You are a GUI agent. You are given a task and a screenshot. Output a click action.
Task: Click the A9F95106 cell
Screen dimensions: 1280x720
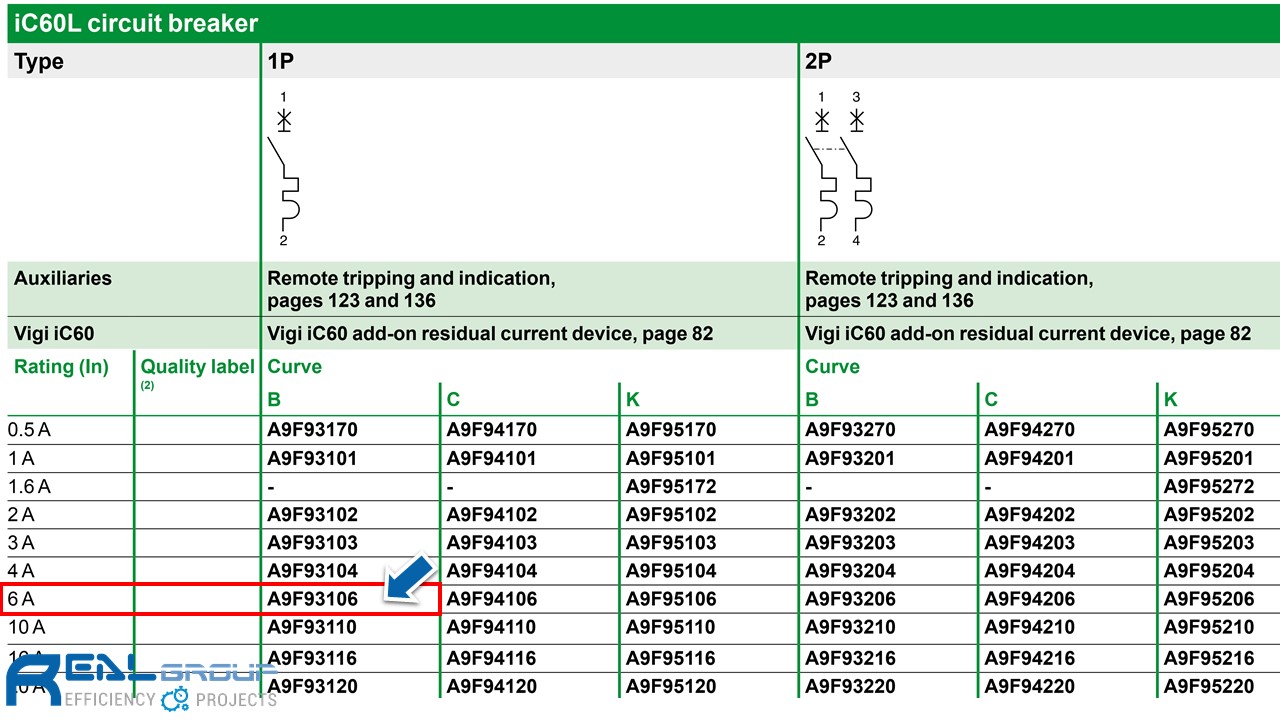(671, 598)
